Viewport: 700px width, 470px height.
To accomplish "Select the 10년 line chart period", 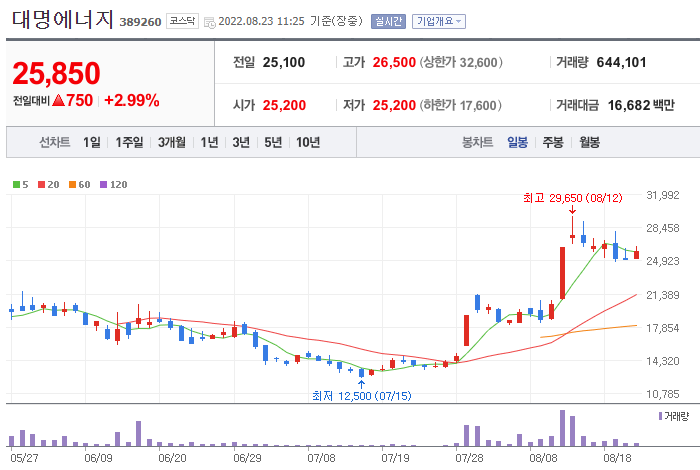I will click(308, 142).
